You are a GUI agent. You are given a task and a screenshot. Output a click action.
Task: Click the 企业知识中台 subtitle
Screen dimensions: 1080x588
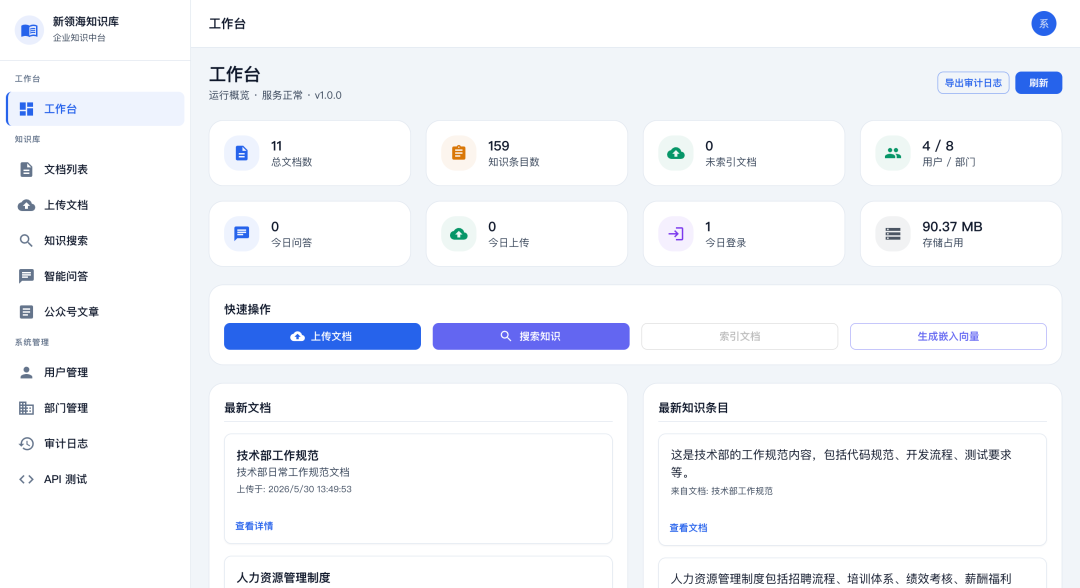79,38
